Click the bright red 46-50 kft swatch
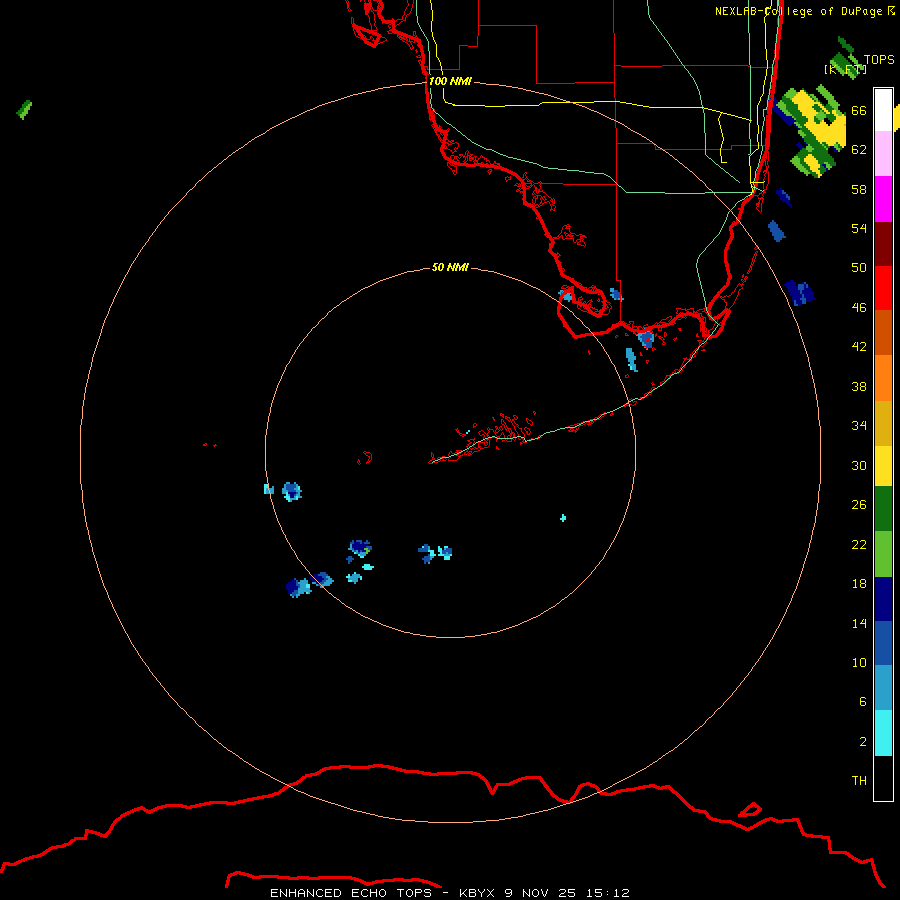The width and height of the screenshot is (900, 900). click(x=883, y=288)
